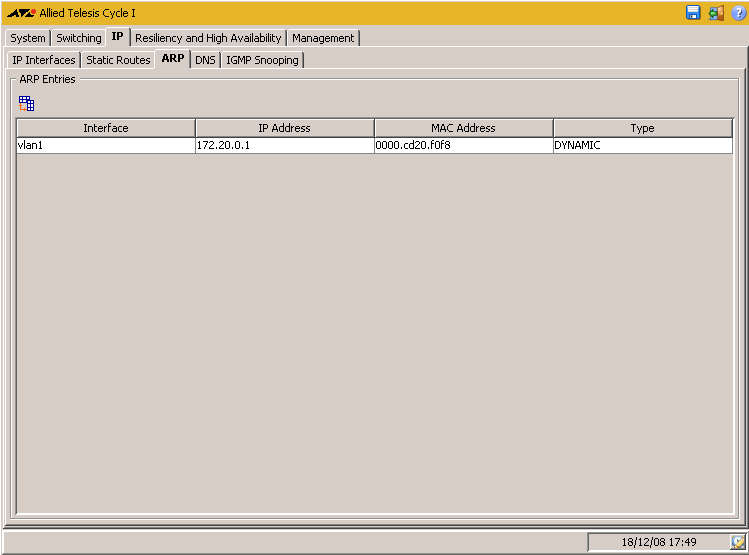749x555 pixels.
Task: Click the logout door icon
Action: 716,12
